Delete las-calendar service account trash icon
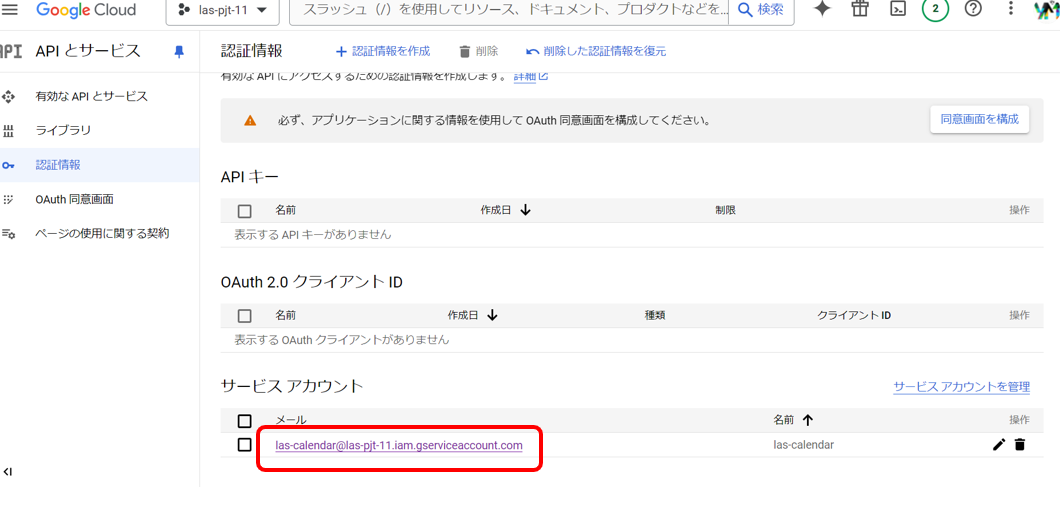Viewport: 1060px width, 505px height. point(1020,444)
